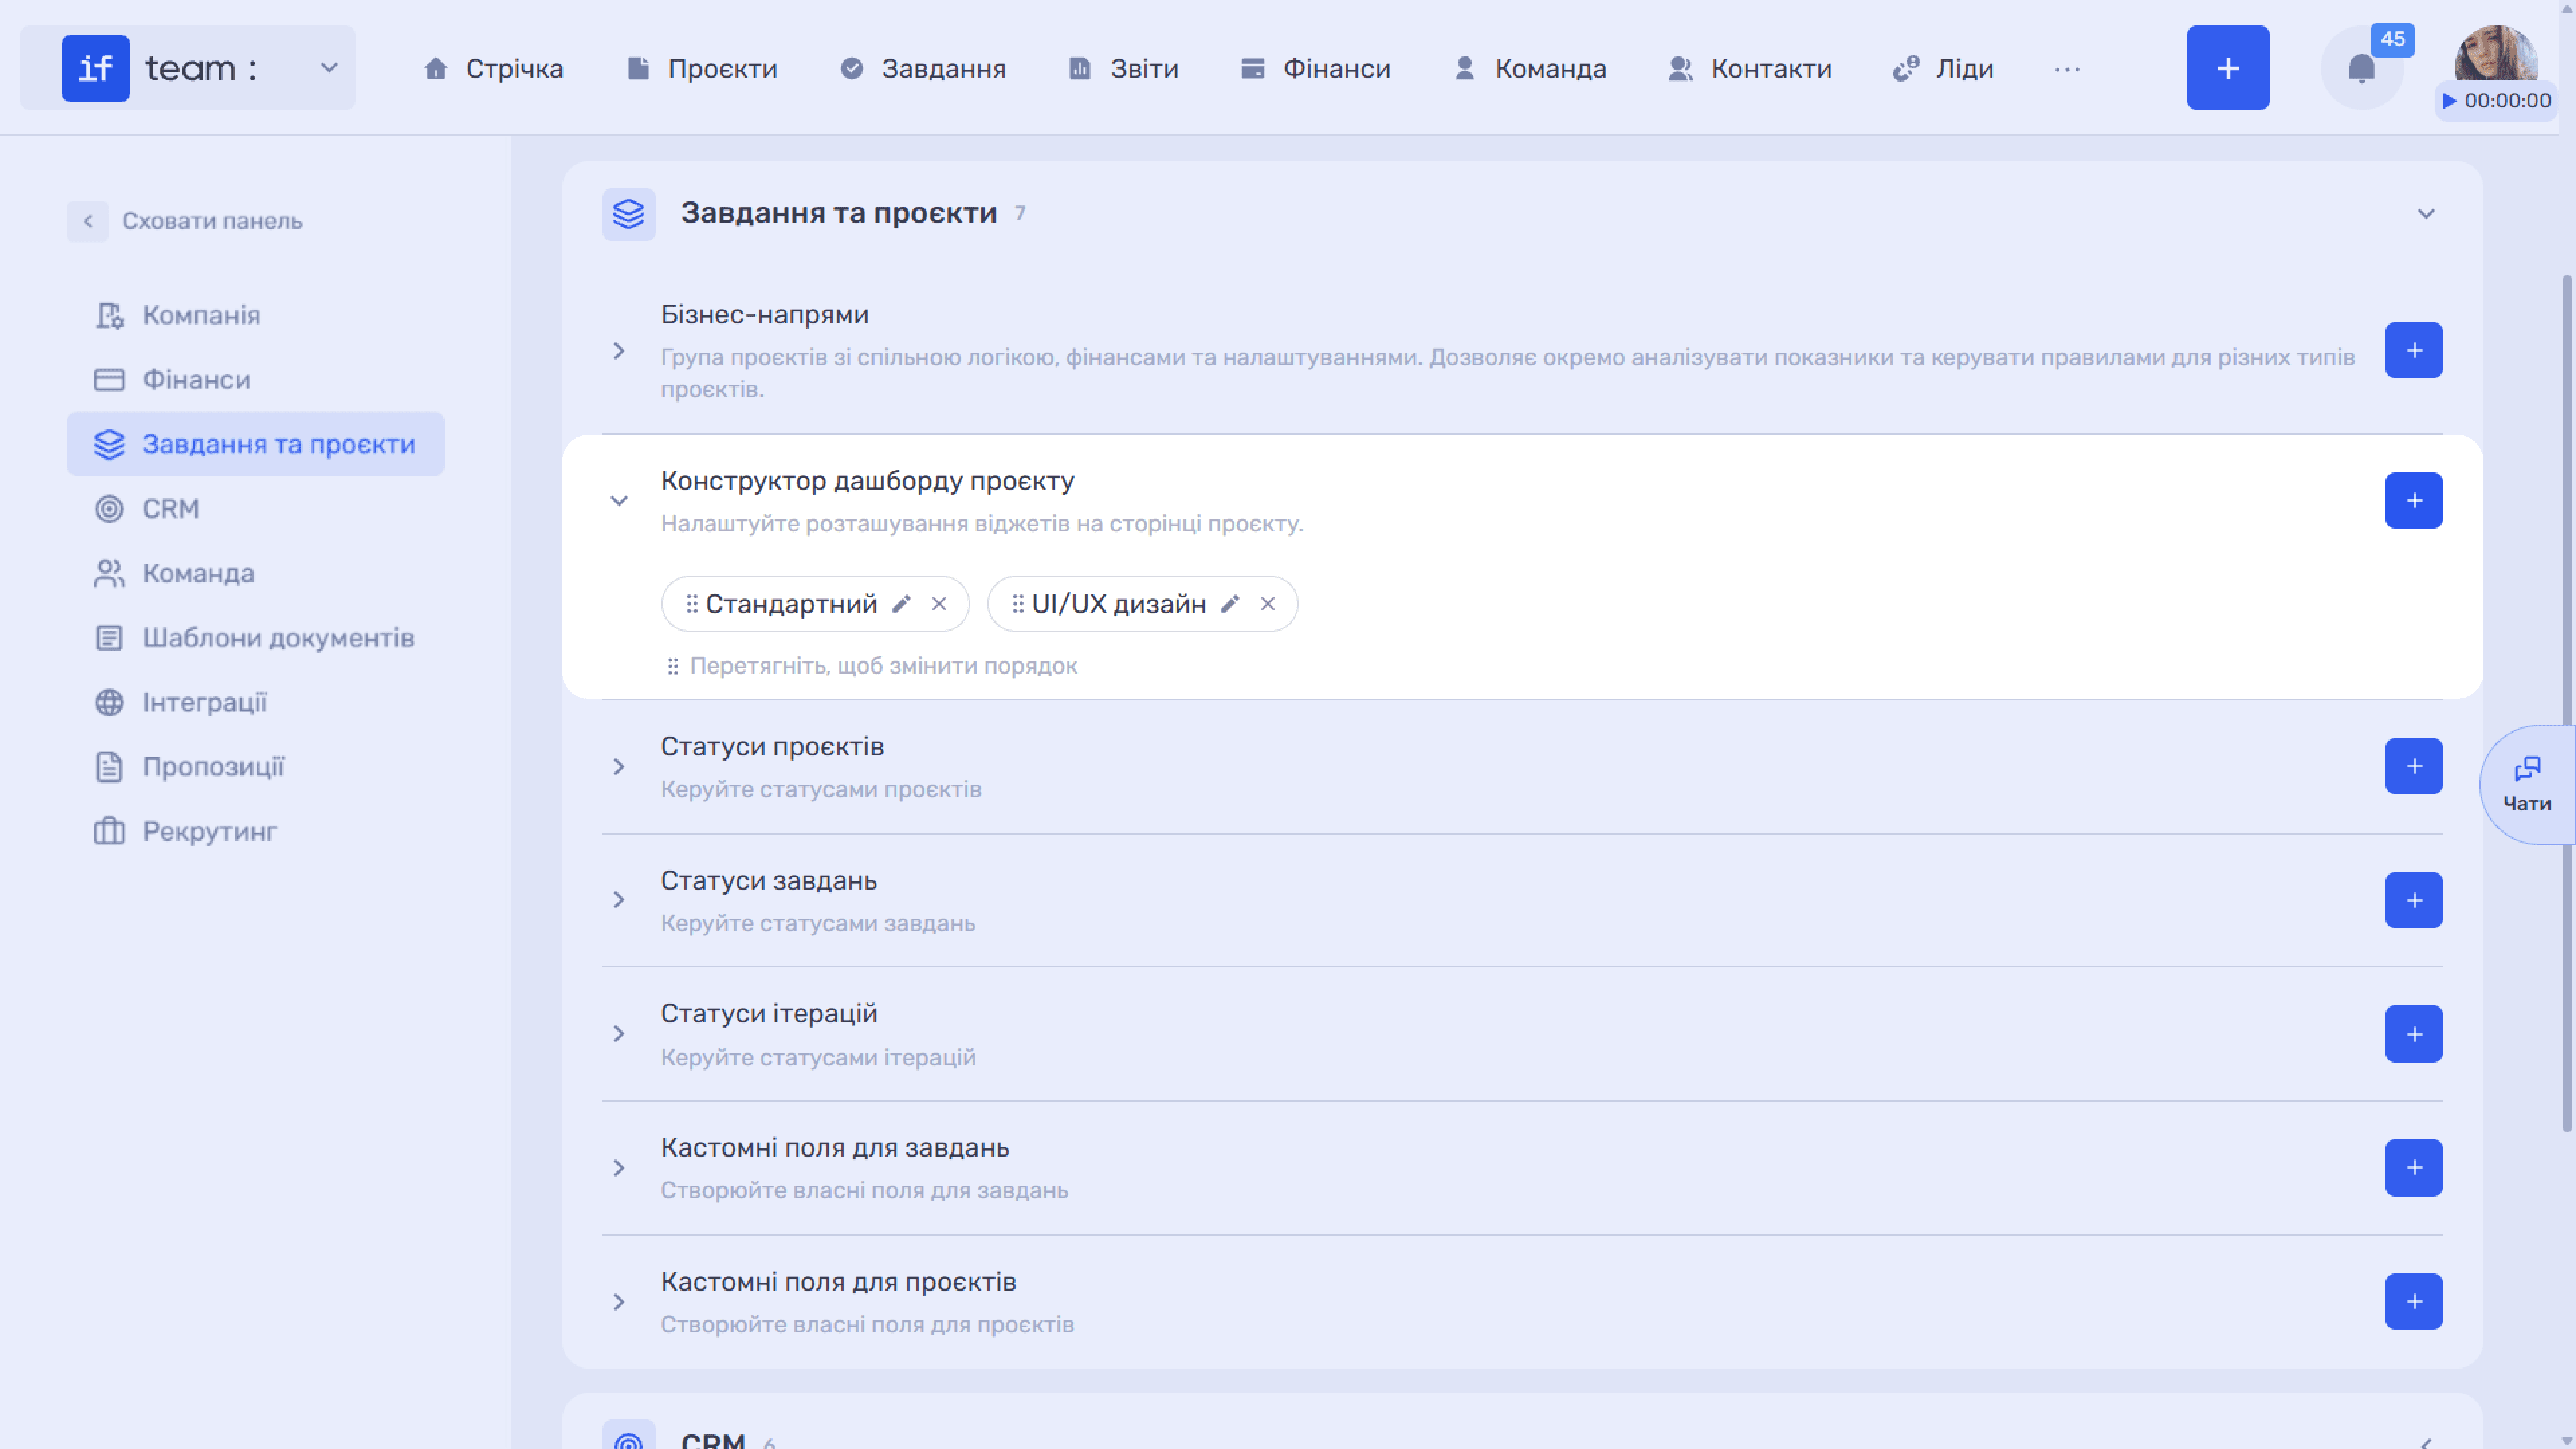
Task: Add a new project dashboard layout
Action: (x=2413, y=501)
